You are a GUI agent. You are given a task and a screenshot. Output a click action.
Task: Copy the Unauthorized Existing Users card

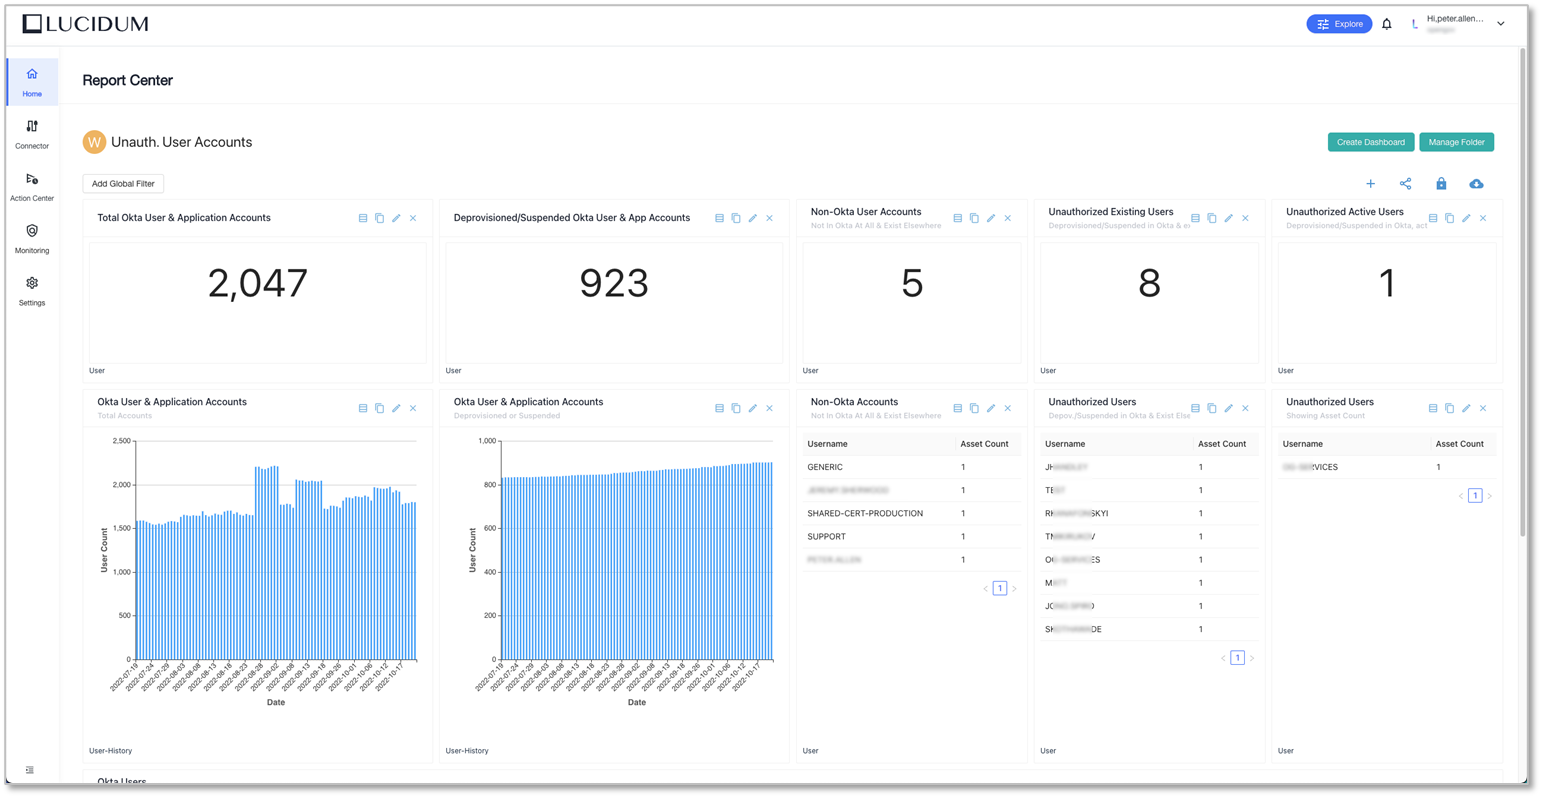[1211, 218]
